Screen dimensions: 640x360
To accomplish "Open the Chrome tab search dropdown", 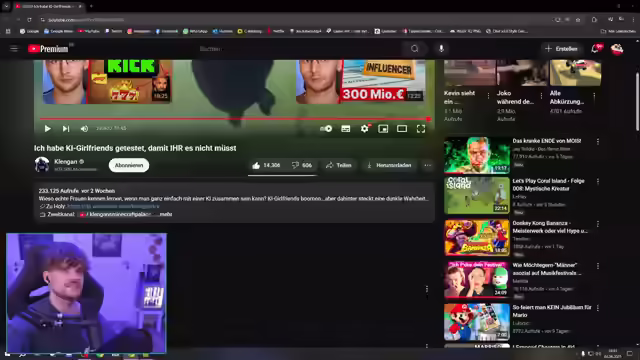I will click(6, 6).
